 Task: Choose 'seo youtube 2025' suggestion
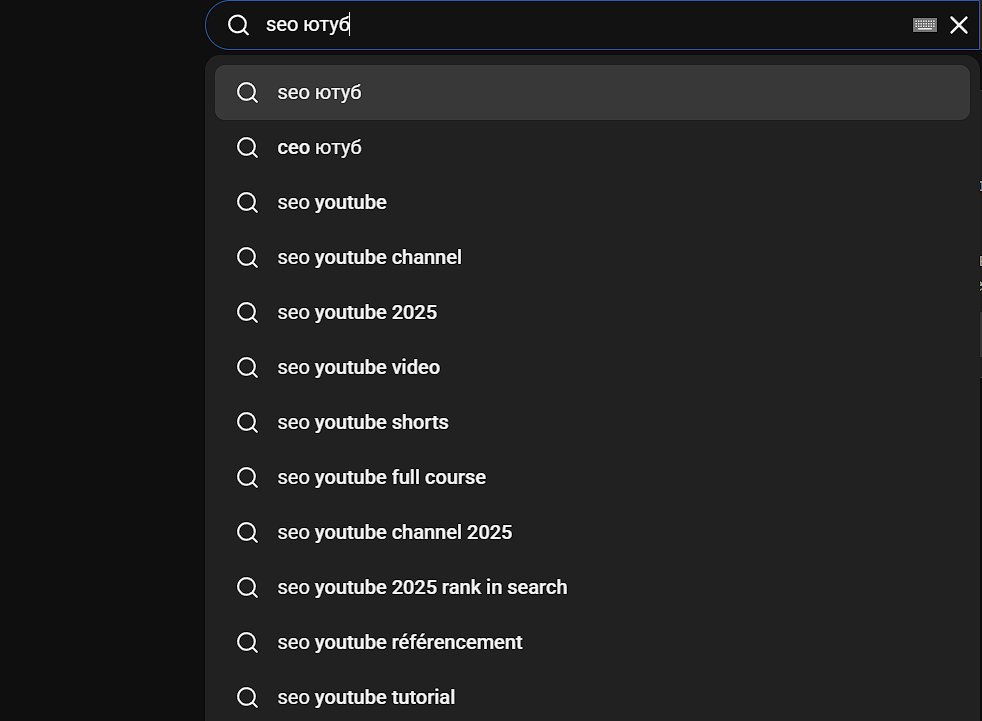point(357,313)
